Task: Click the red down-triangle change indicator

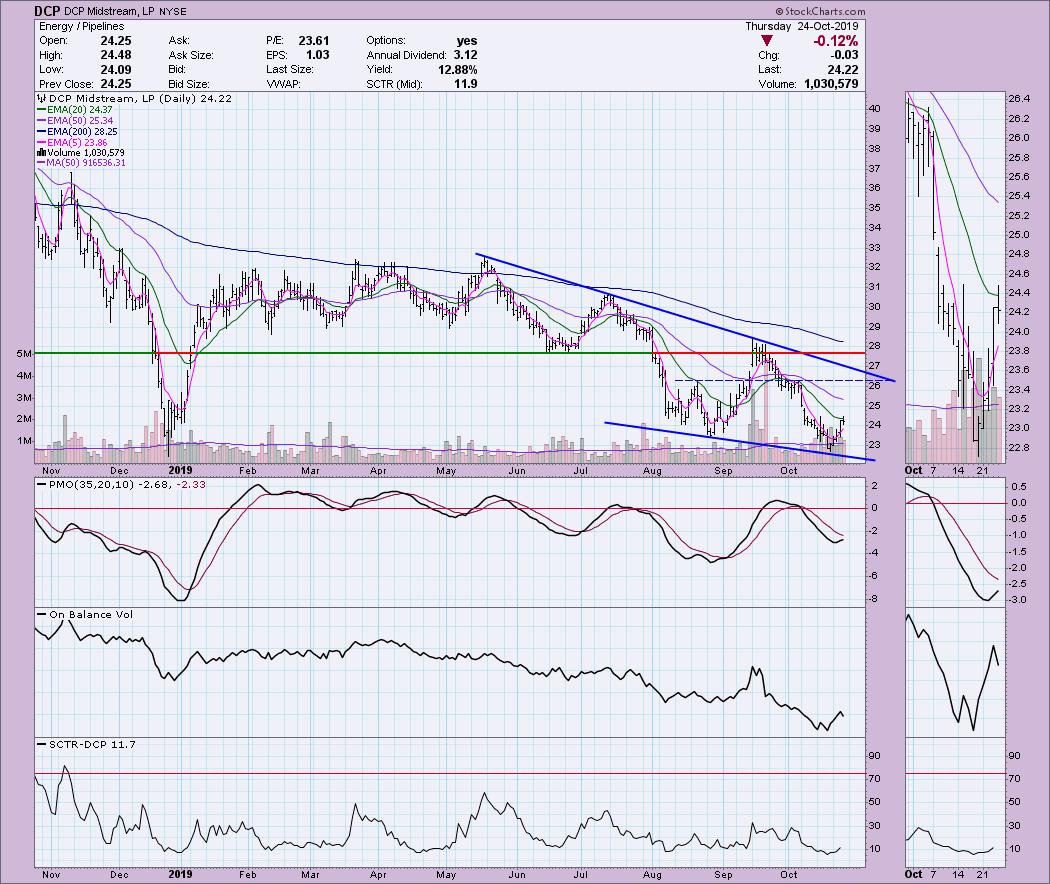Action: pyautogui.click(x=767, y=41)
